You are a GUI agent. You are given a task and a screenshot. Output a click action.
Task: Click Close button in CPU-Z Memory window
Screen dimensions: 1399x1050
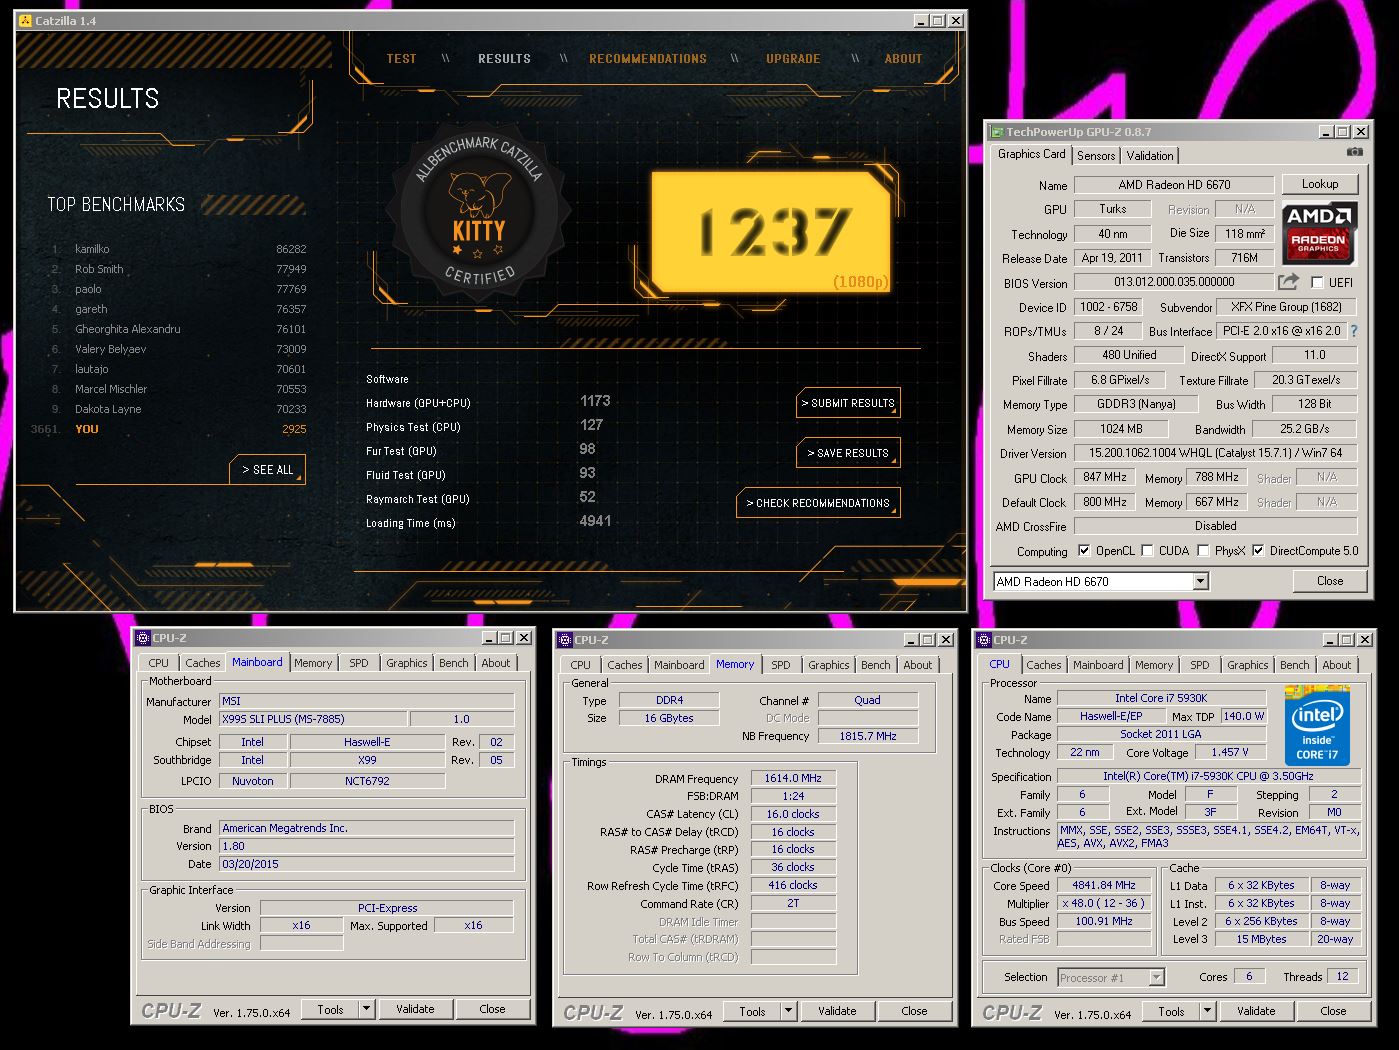pos(914,1011)
